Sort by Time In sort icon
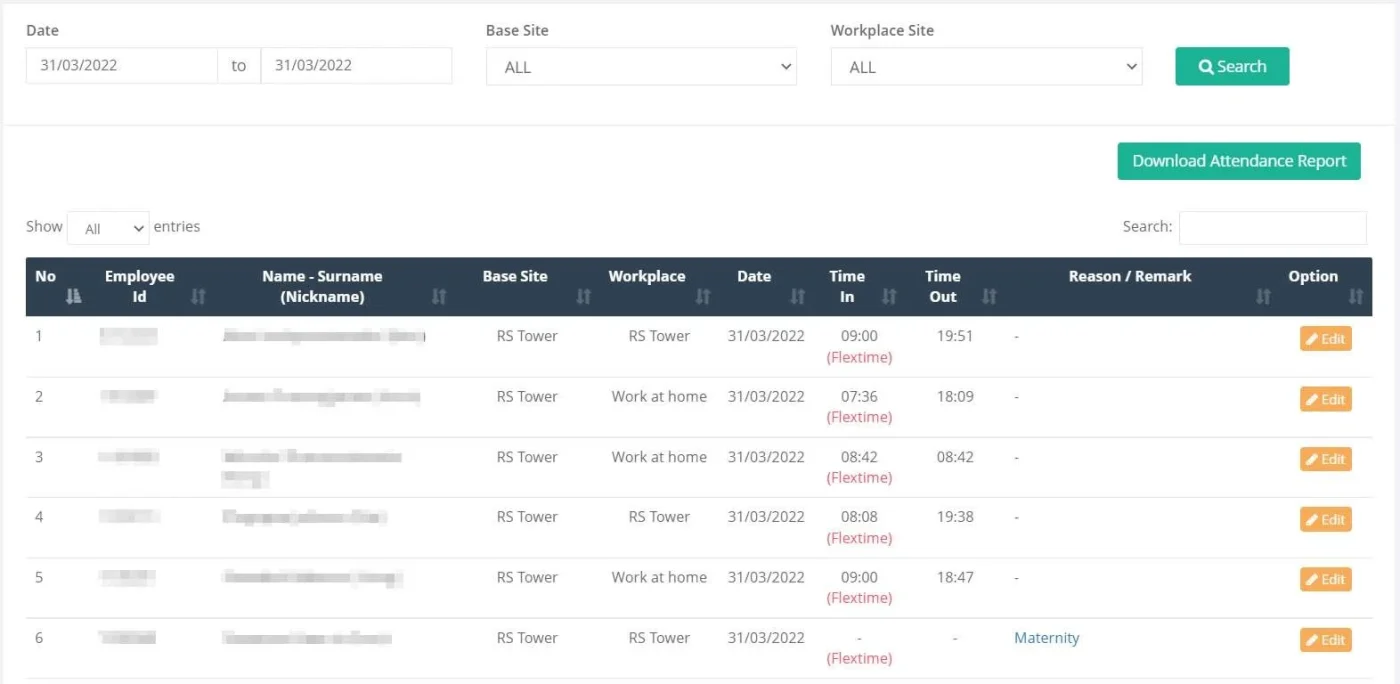This screenshot has height=684, width=1400. (889, 296)
